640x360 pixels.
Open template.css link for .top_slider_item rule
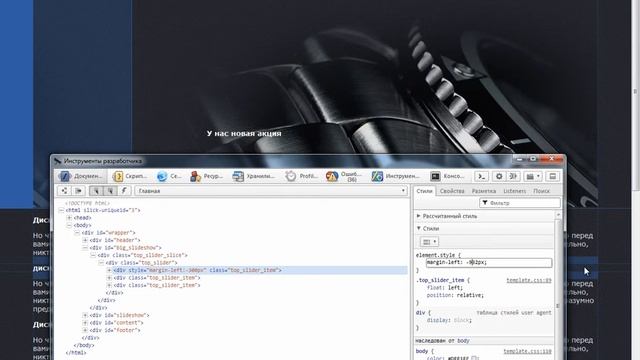[529, 280]
